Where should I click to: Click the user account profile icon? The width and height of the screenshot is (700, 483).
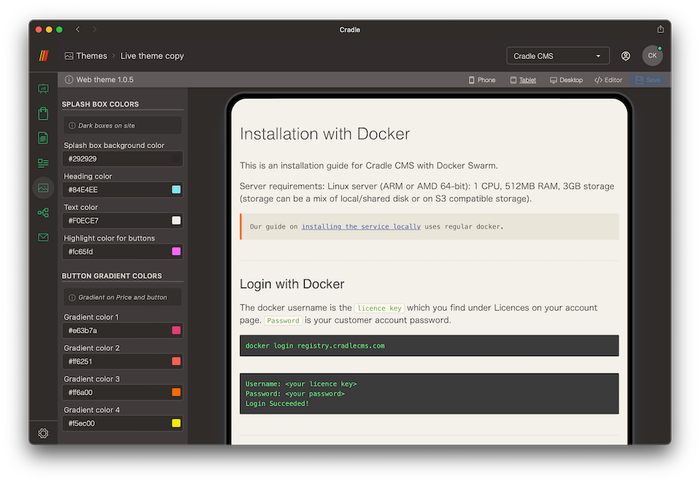(x=626, y=56)
